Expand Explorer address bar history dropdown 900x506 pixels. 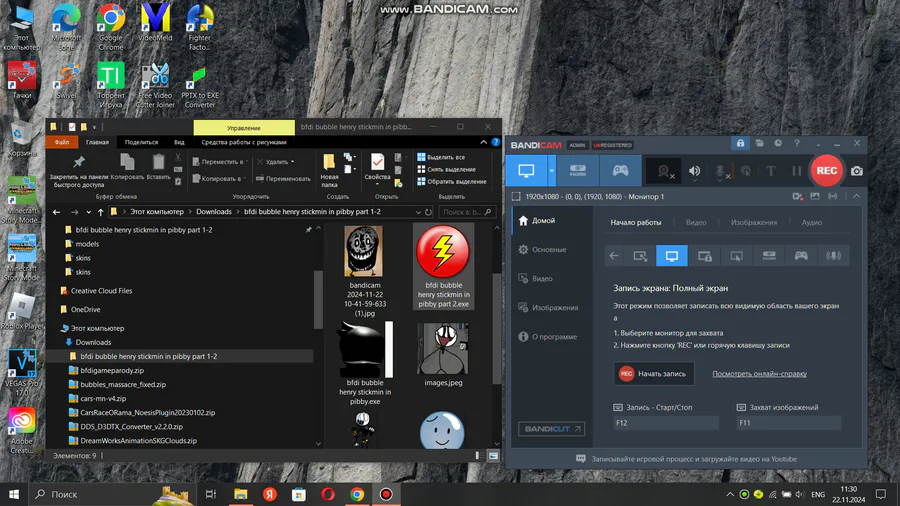coord(418,212)
